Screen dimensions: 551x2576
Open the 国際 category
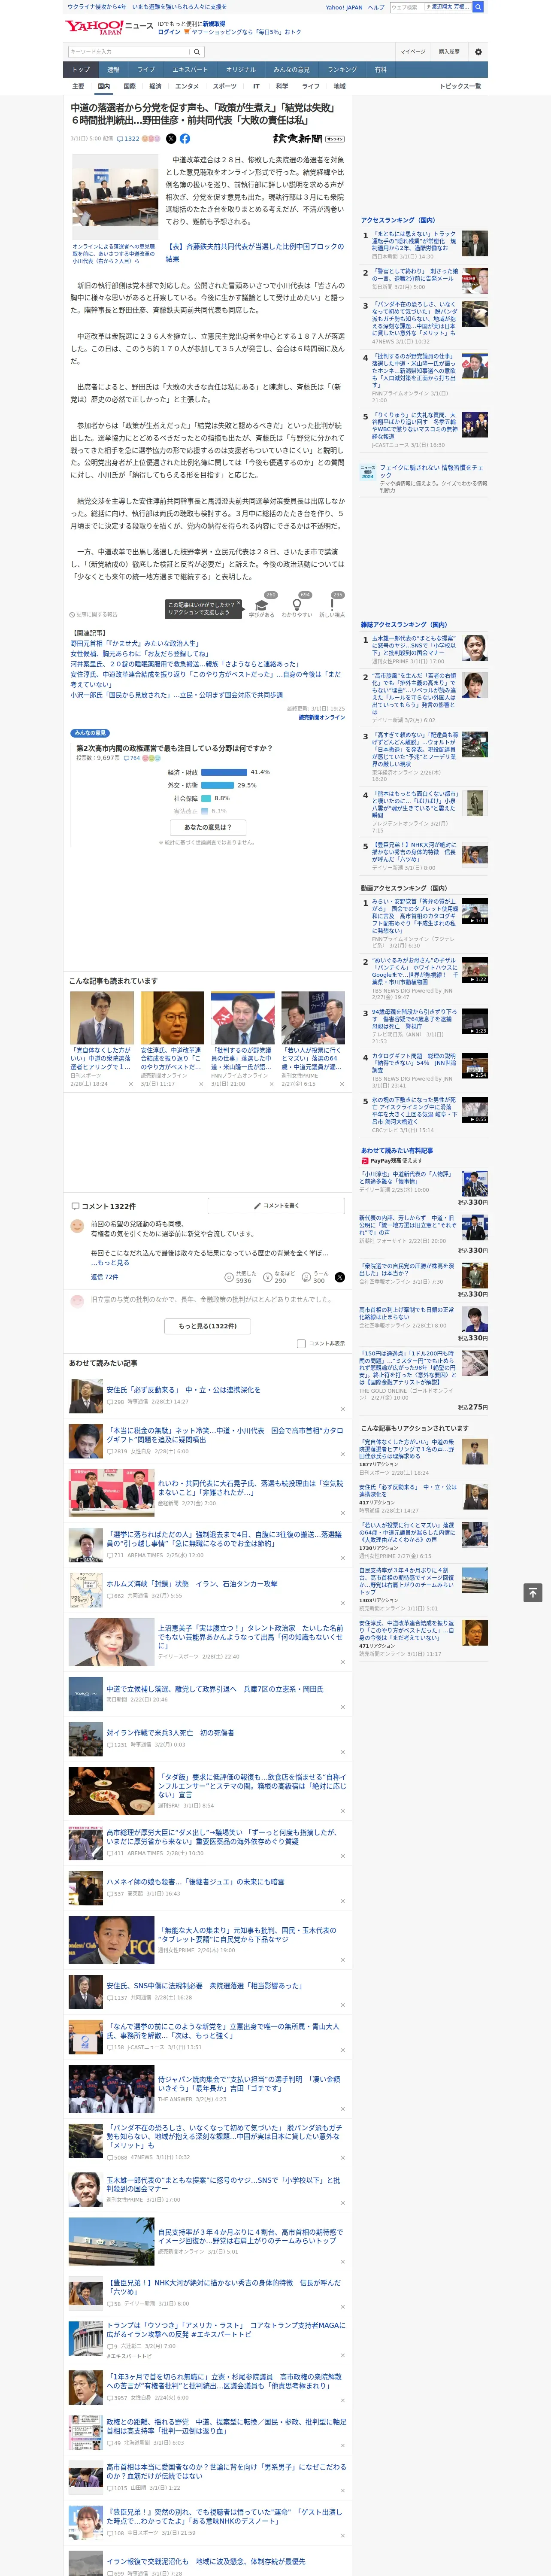[x=129, y=86]
